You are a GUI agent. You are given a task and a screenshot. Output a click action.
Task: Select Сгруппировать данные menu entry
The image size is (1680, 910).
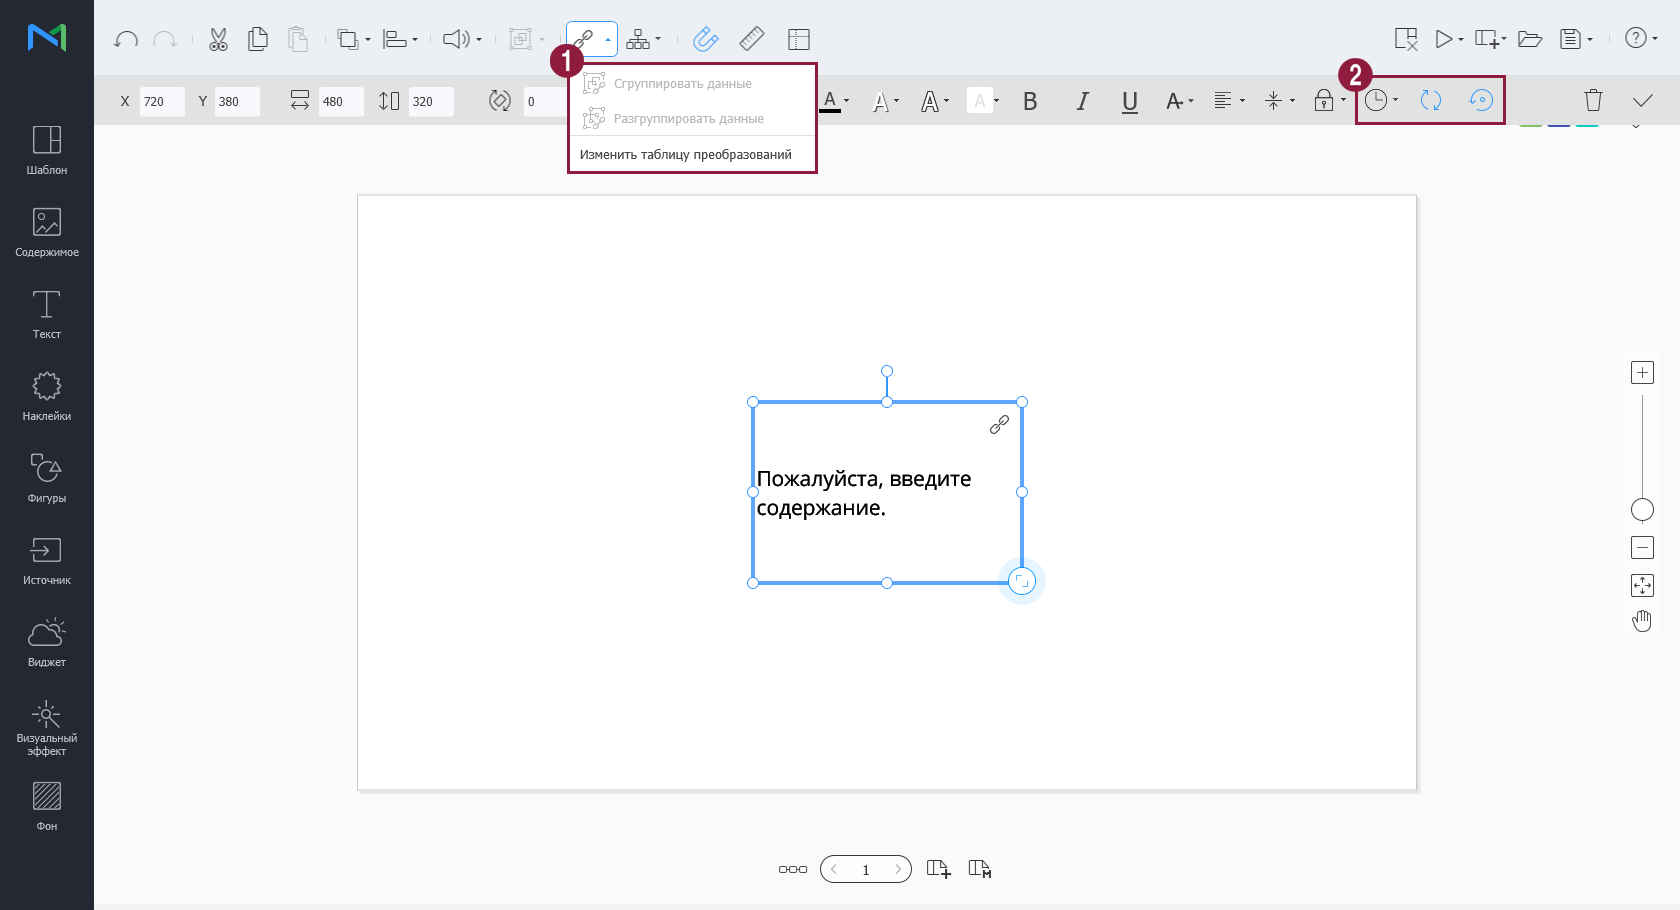coord(682,84)
